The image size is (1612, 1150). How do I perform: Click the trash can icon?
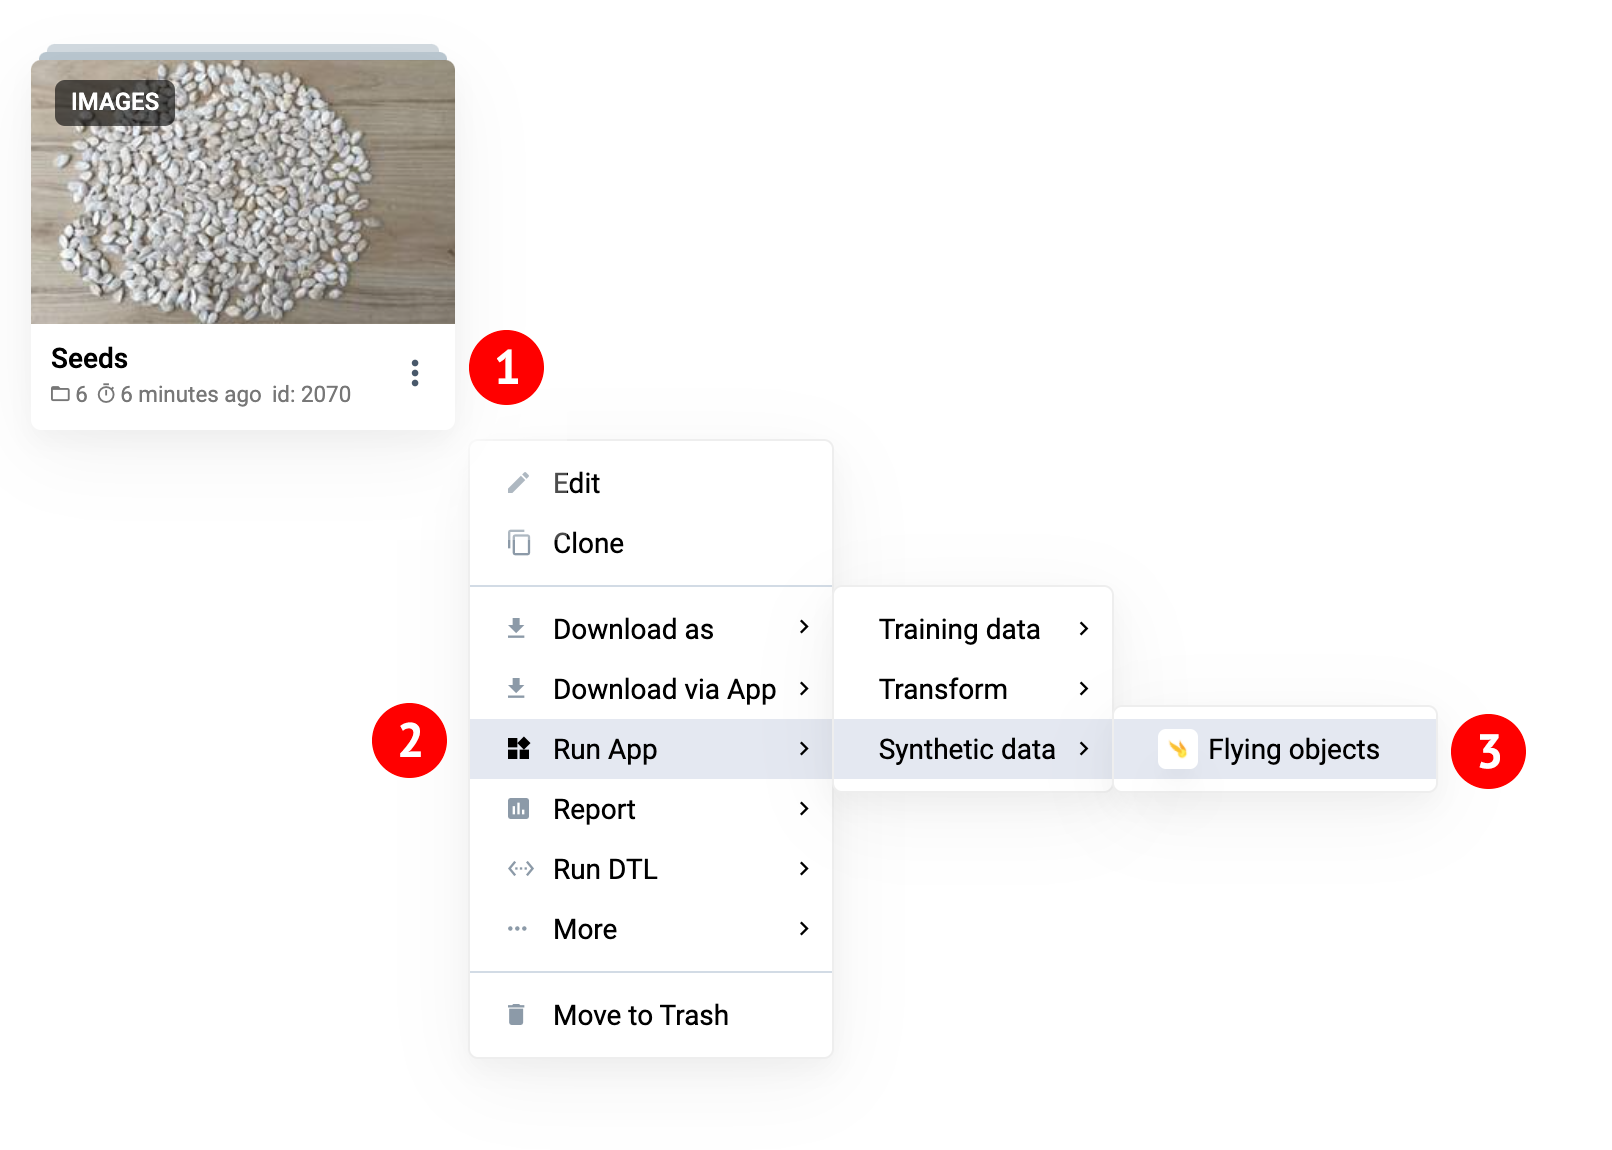pyautogui.click(x=516, y=1015)
